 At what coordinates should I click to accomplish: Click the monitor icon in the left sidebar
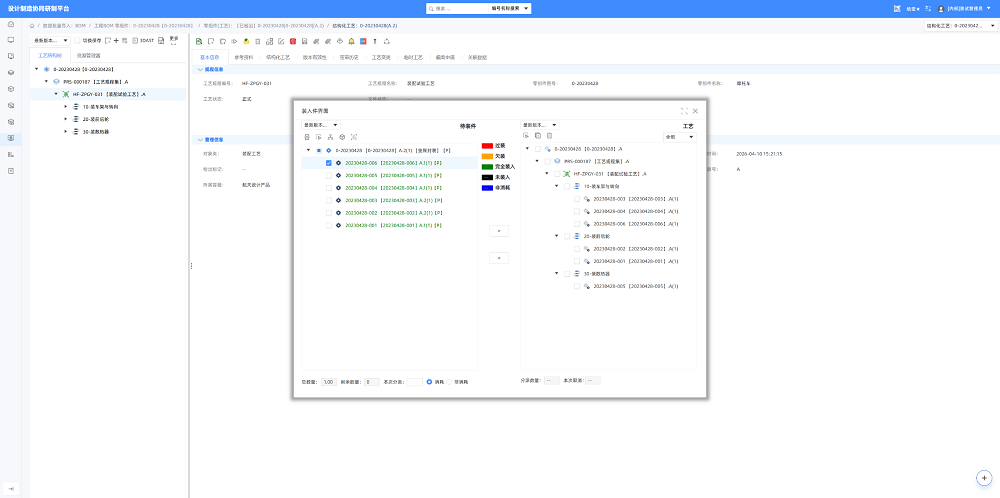pyautogui.click(x=10, y=40)
